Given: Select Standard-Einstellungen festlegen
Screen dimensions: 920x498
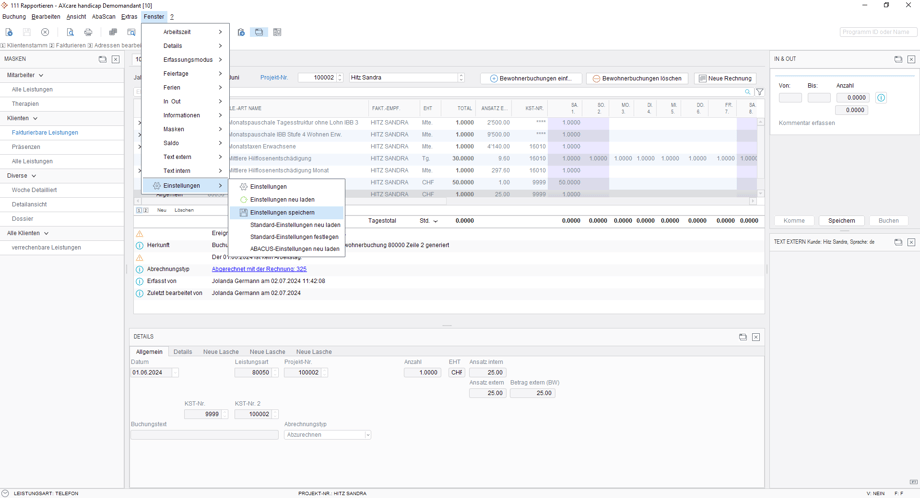Looking at the screenshot, I should 286,237.
